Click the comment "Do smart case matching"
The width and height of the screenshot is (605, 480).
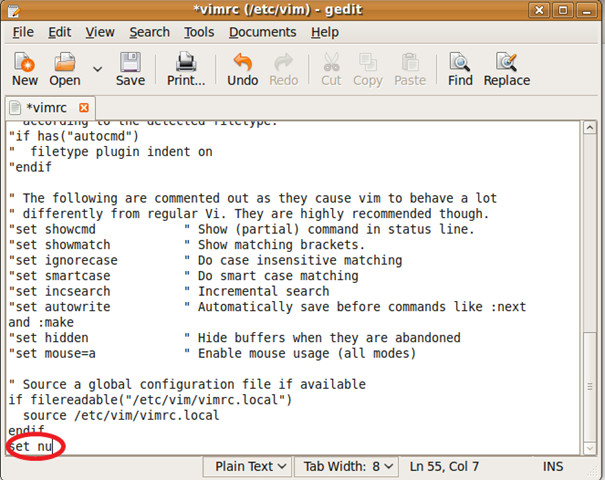coord(278,275)
